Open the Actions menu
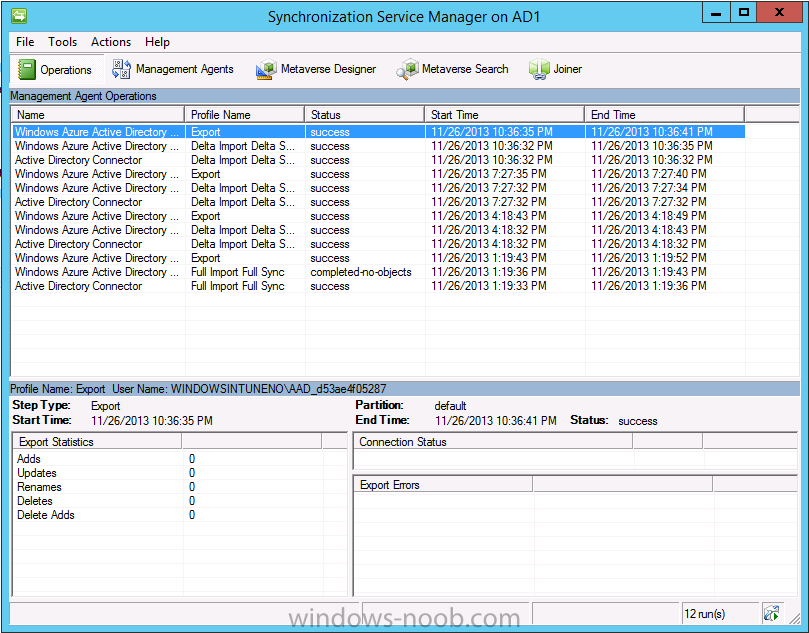Image resolution: width=809 pixels, height=633 pixels. pos(111,42)
